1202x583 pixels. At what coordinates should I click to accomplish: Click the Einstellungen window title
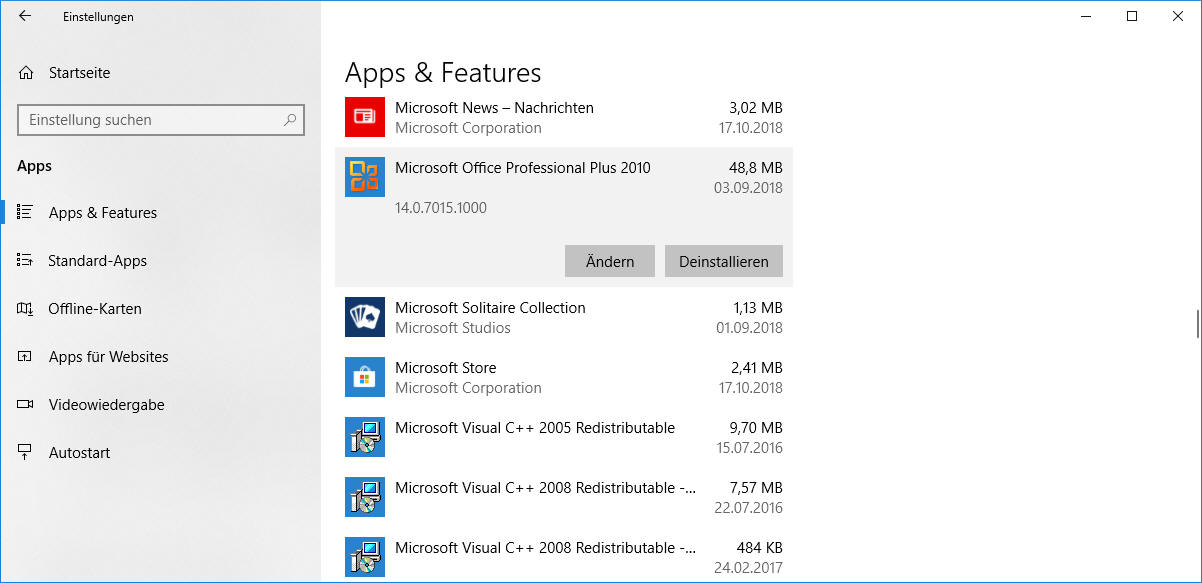pyautogui.click(x=98, y=17)
